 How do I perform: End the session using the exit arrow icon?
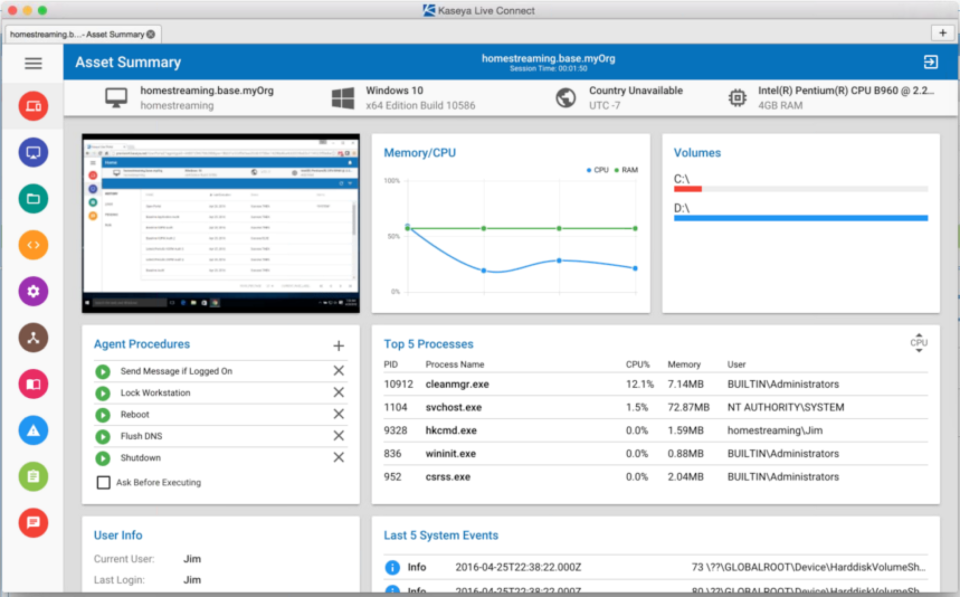(x=931, y=61)
